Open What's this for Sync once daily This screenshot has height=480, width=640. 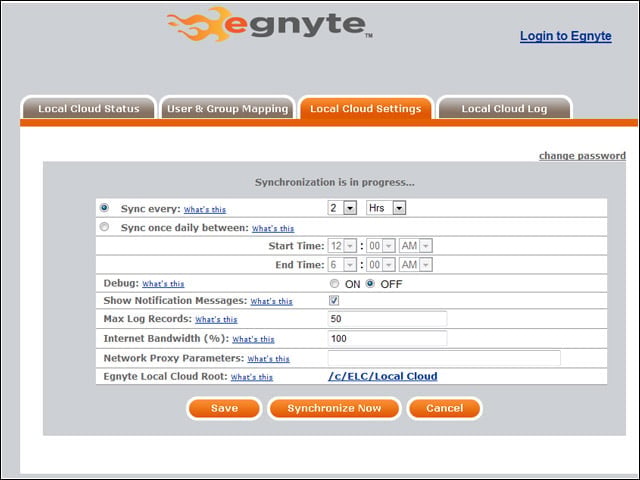point(273,228)
